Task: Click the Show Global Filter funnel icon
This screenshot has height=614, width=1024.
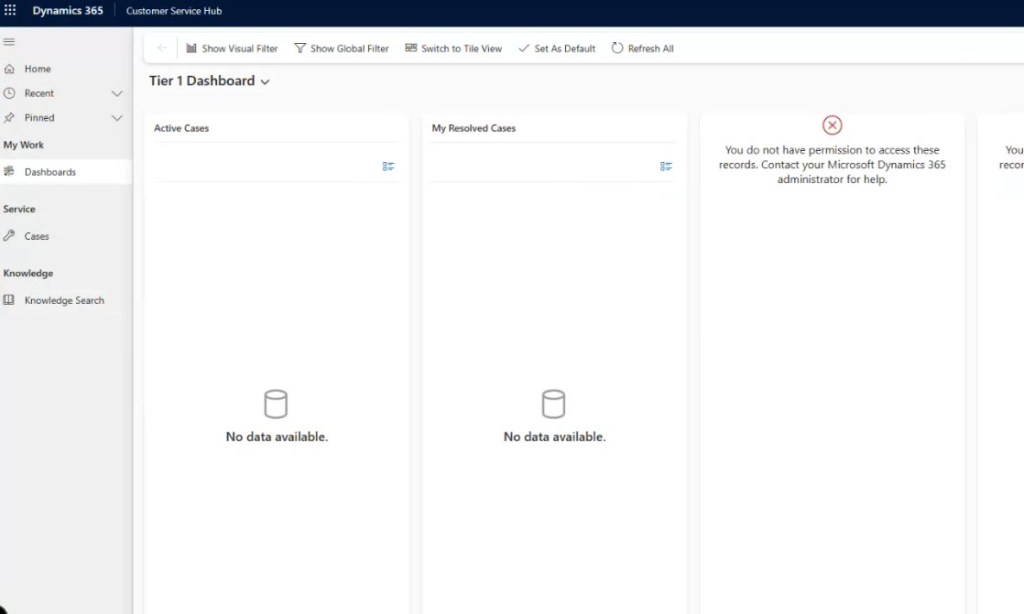Action: click(x=300, y=48)
